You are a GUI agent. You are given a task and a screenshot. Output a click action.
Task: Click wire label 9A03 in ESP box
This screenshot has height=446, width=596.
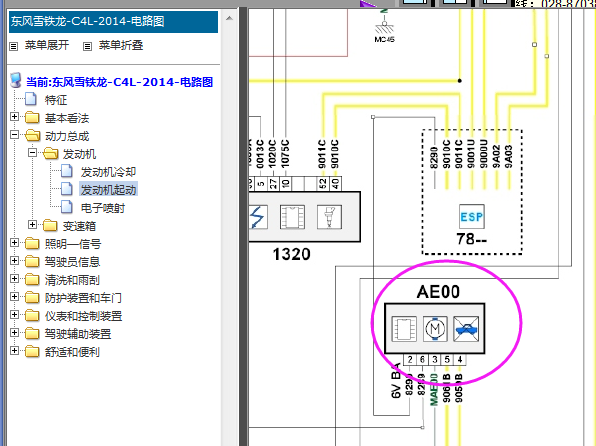[x=508, y=157]
